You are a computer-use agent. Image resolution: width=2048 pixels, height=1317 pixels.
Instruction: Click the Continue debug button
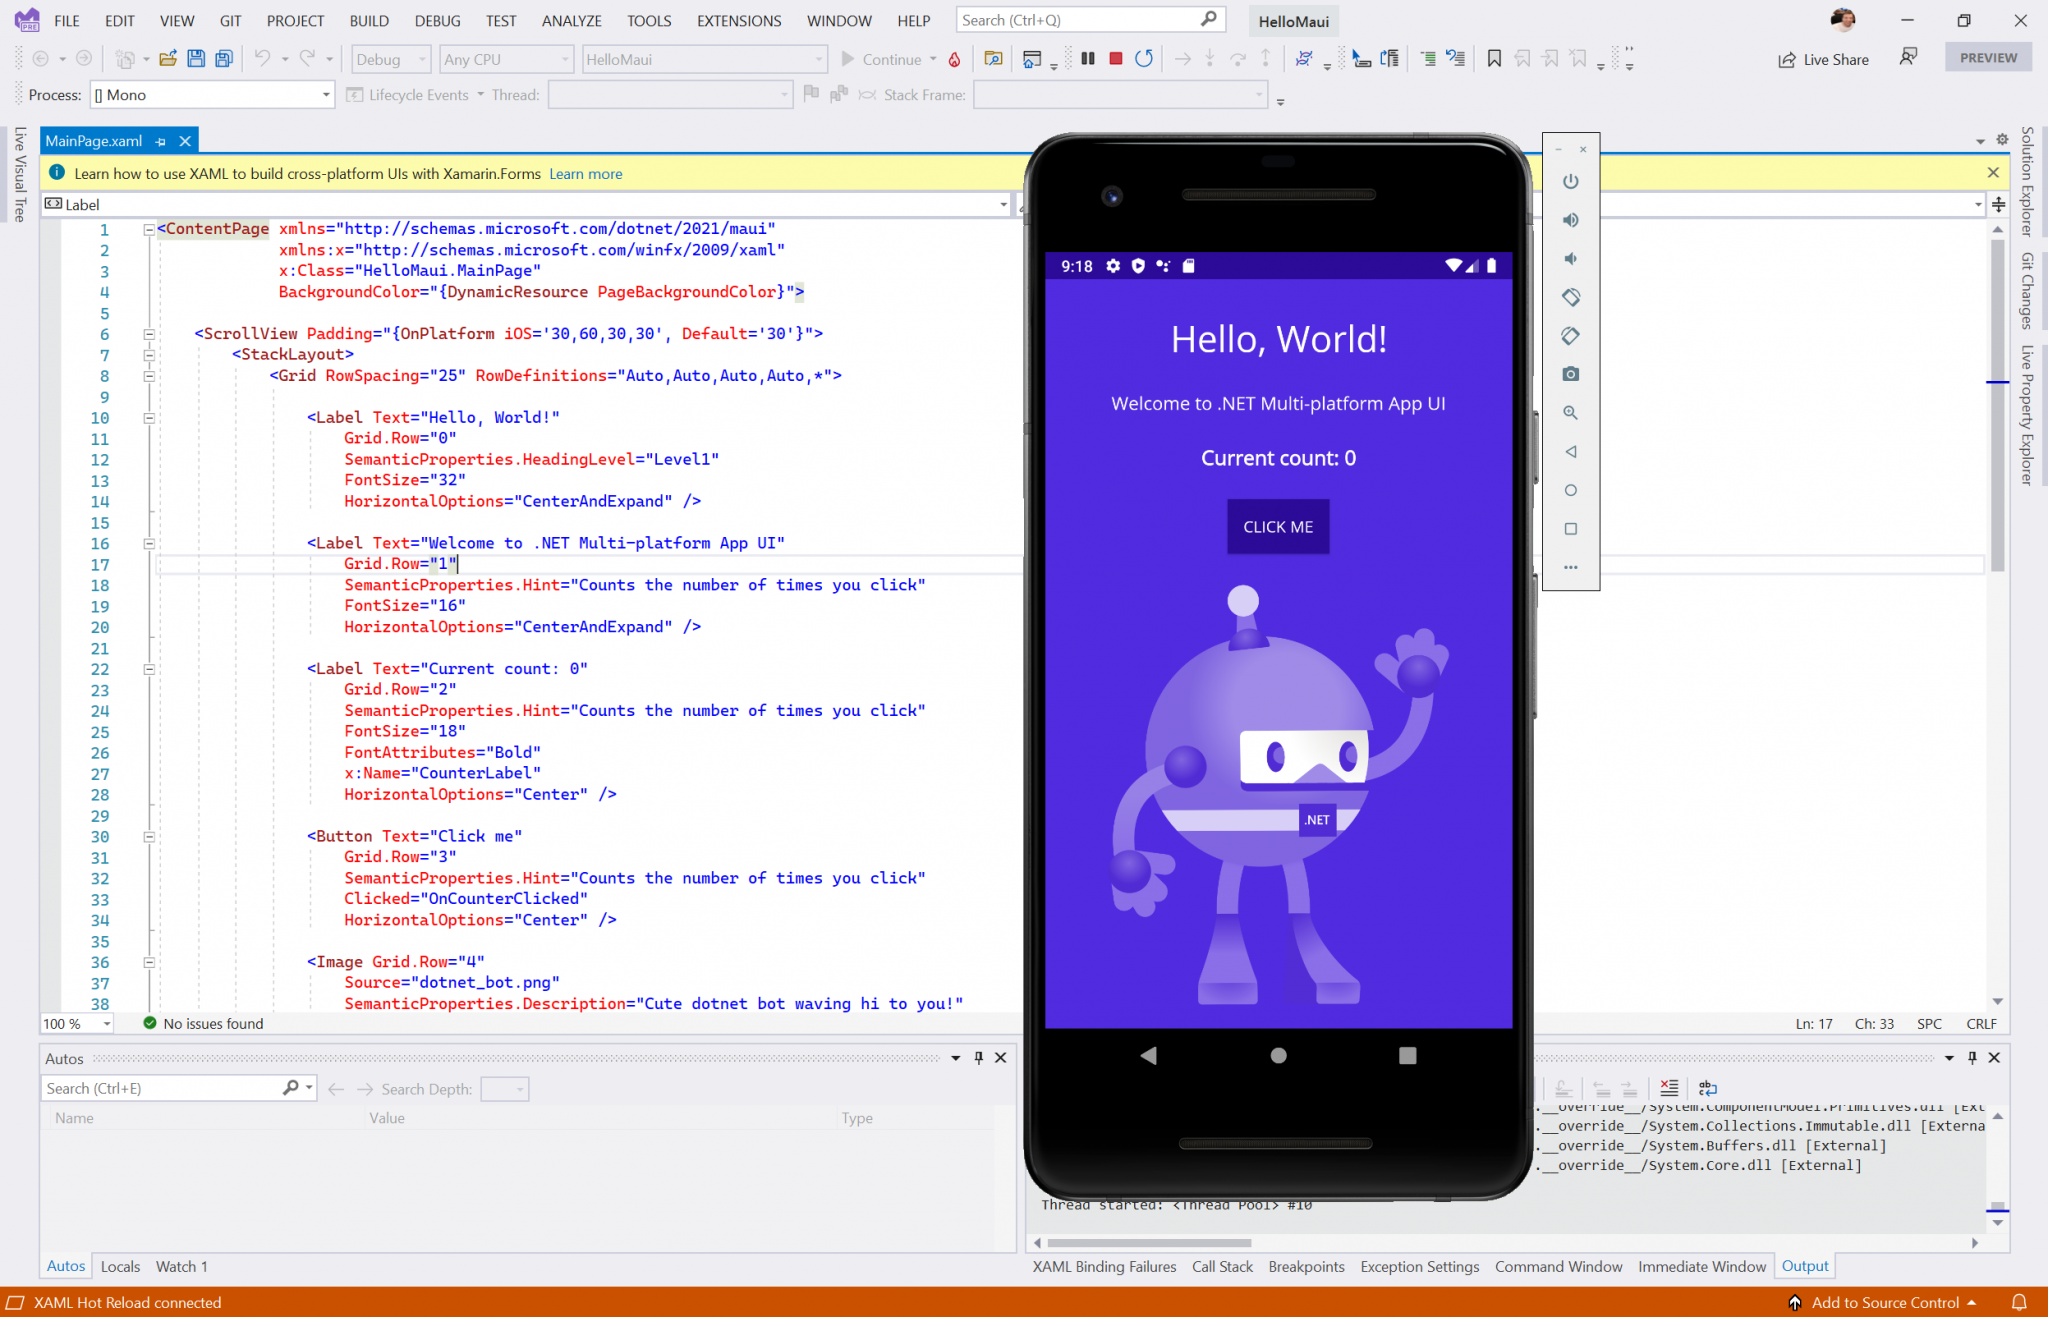click(x=890, y=59)
